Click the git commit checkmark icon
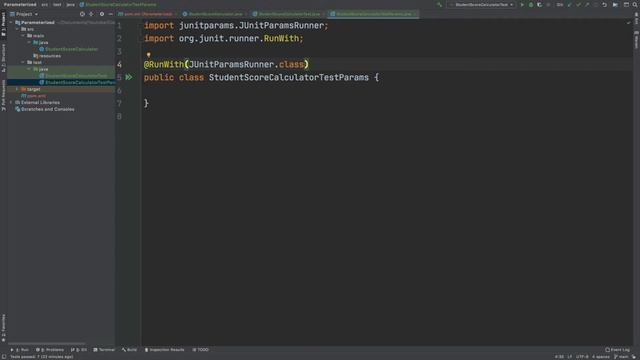The height and width of the screenshot is (360, 640). 578,5
